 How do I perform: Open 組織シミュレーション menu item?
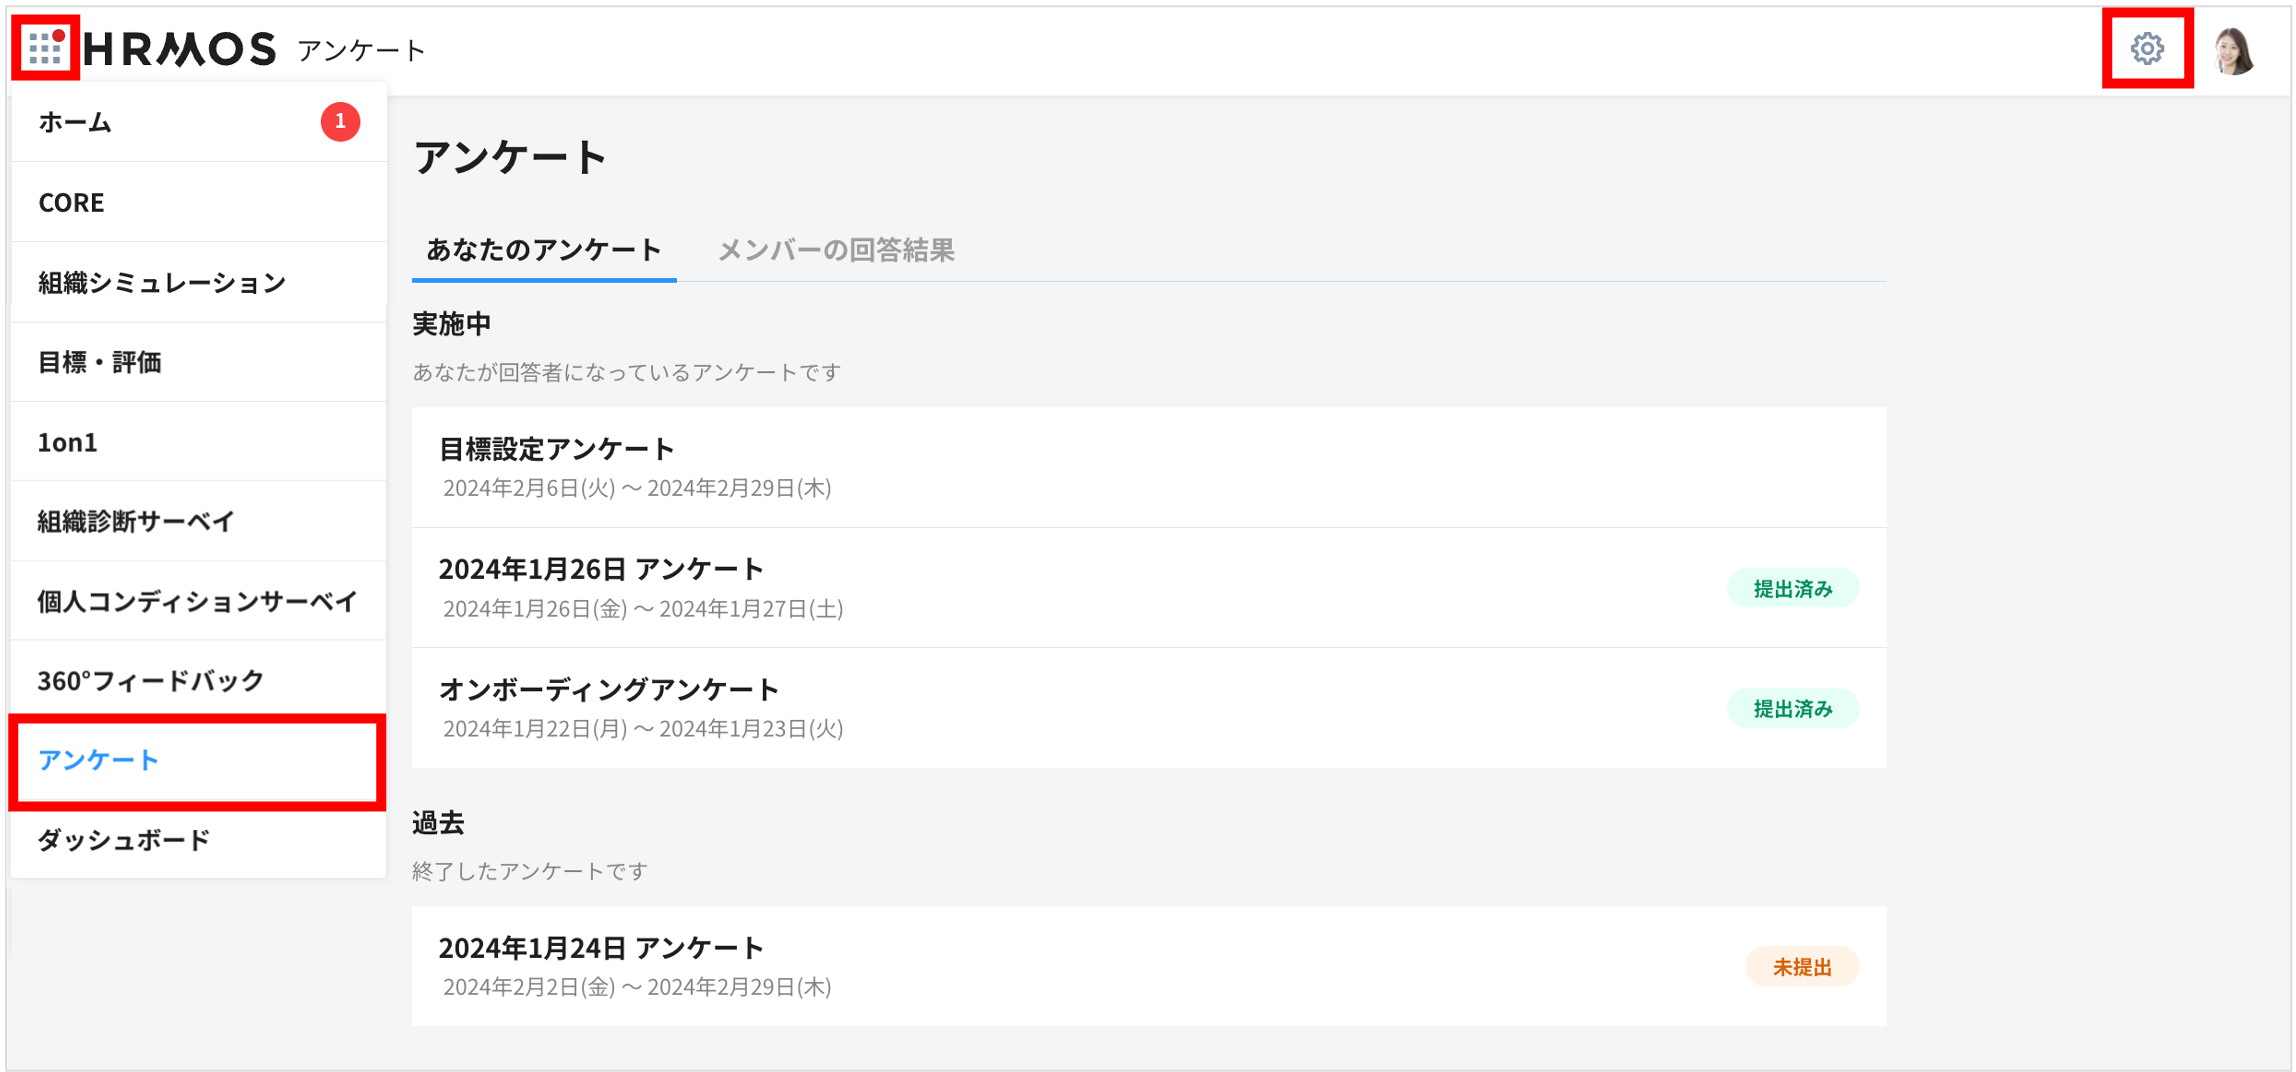[162, 282]
